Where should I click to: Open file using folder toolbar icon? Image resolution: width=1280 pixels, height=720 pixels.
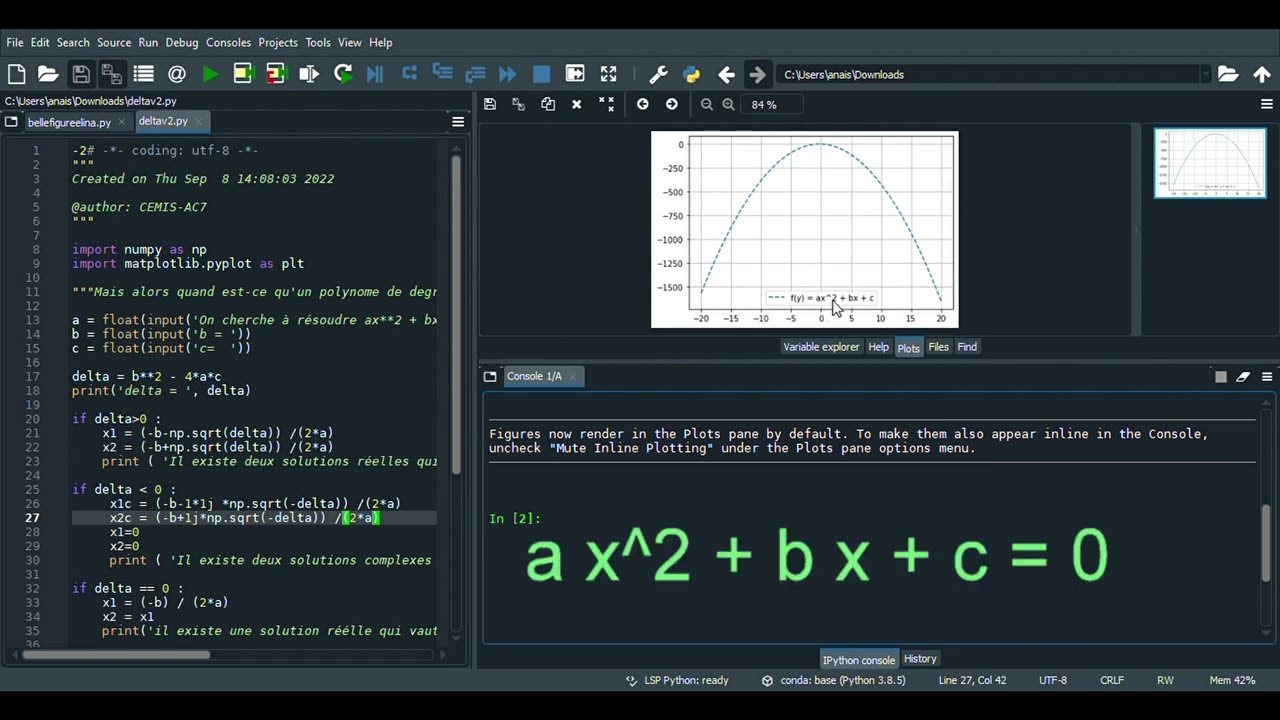tap(48, 74)
